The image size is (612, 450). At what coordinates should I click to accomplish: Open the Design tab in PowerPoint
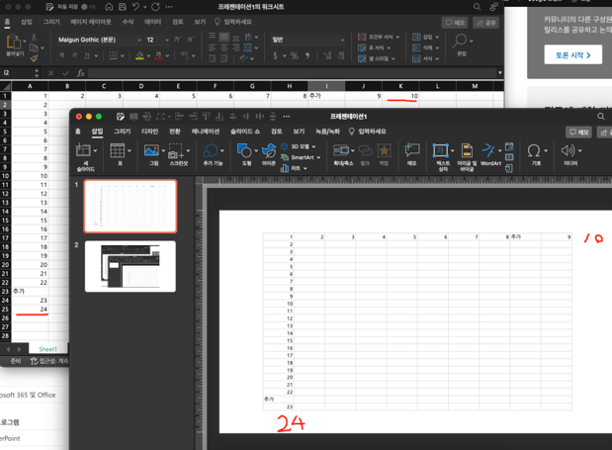(150, 132)
